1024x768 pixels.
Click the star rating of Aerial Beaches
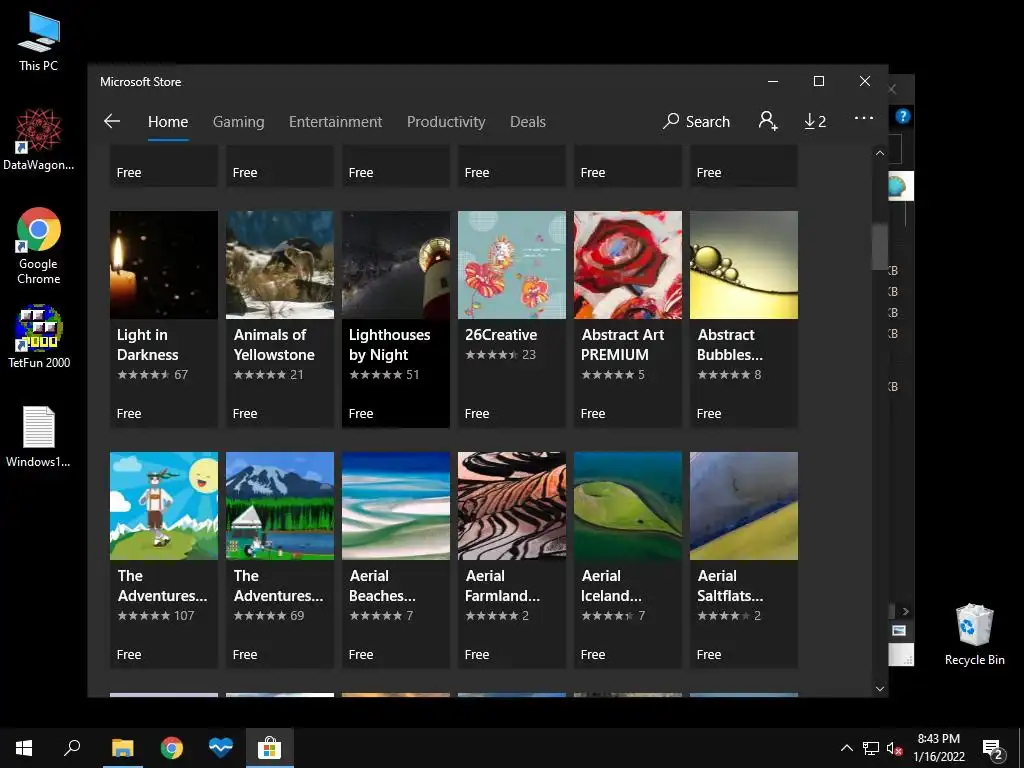[x=376, y=616]
